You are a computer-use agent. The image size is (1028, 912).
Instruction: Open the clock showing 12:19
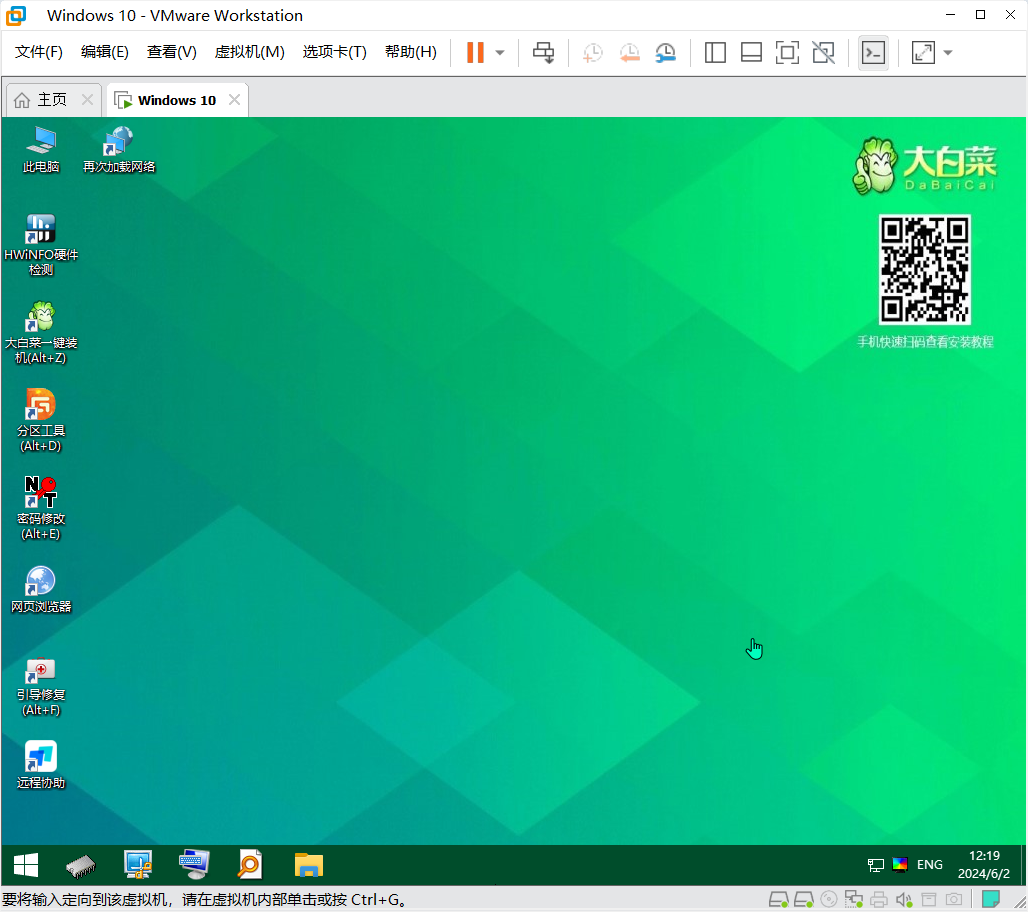(x=983, y=865)
